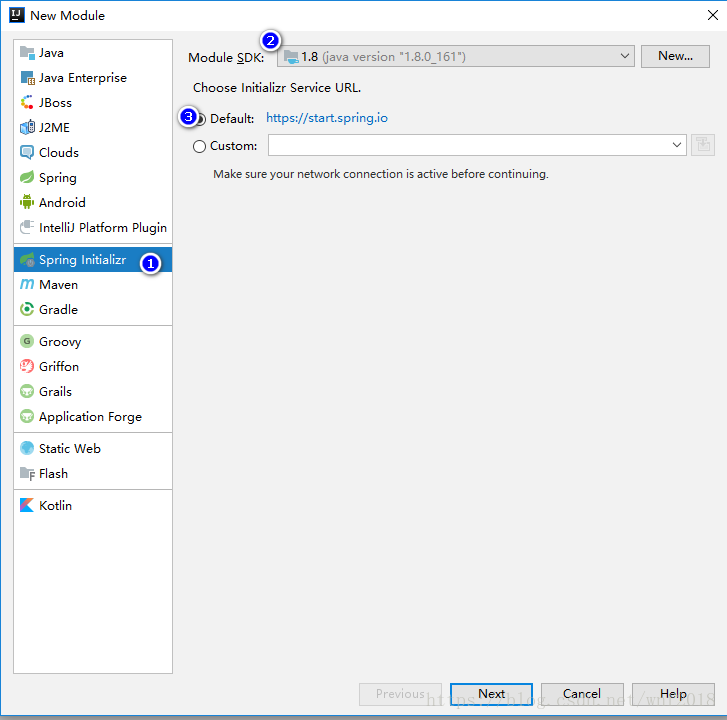Image resolution: width=727 pixels, height=720 pixels.
Task: Select Griffon label in module list
Action: coord(59,367)
